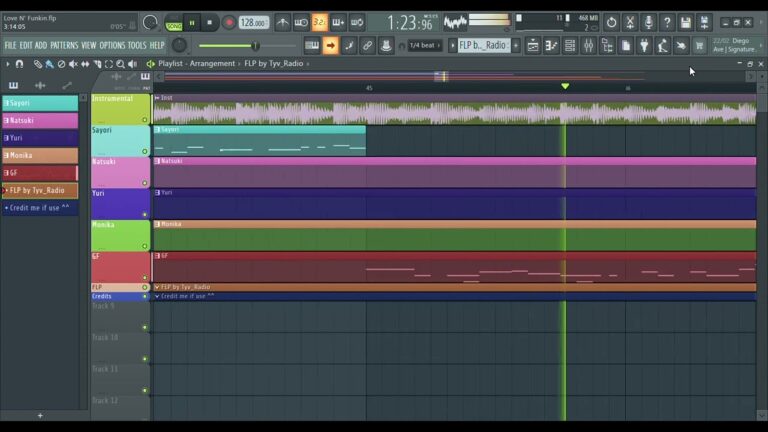The image size is (768, 432).
Task: Open the FILE menu
Action: tap(10, 46)
